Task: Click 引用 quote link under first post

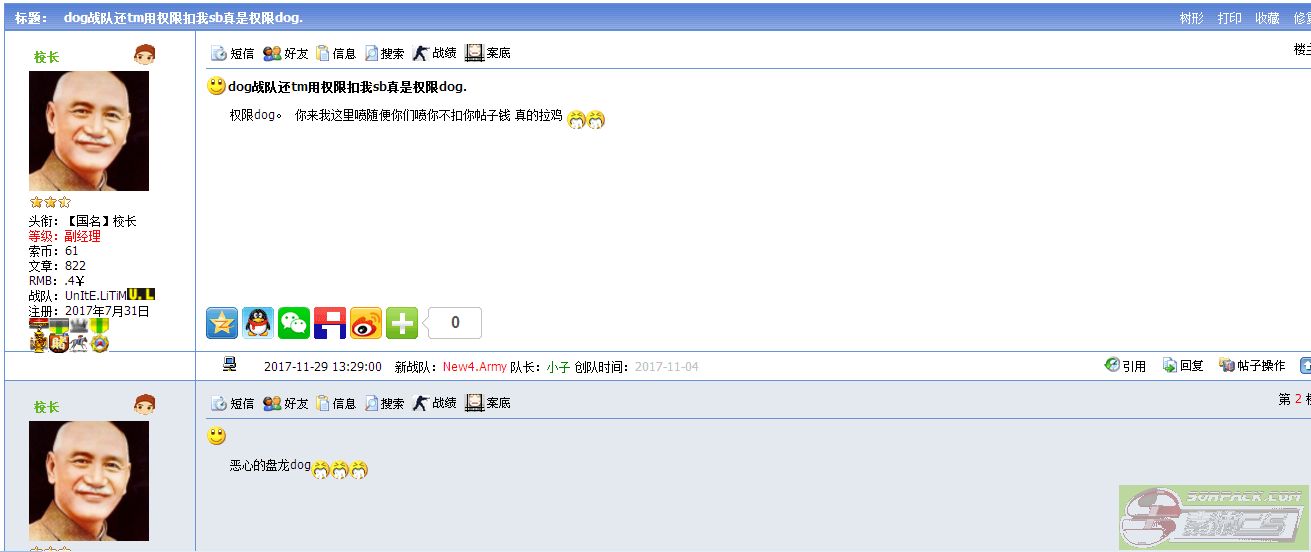Action: click(x=1125, y=366)
